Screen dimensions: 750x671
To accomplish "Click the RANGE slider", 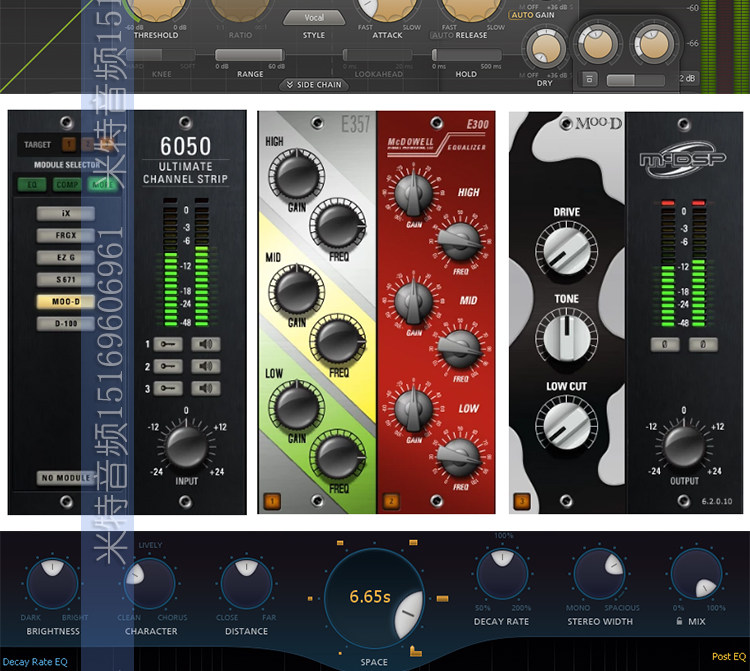I will (250, 55).
